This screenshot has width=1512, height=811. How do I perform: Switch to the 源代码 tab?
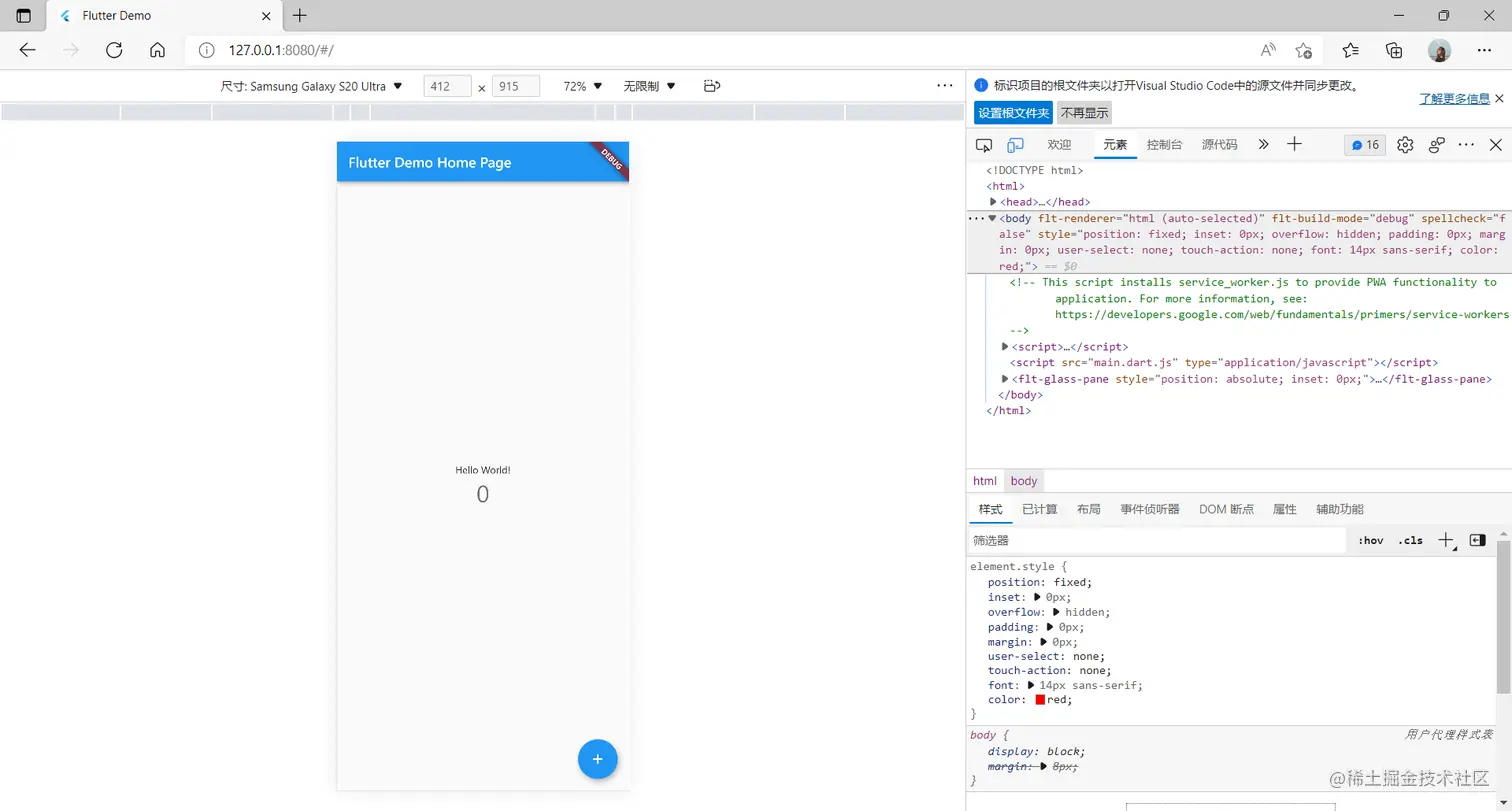tap(1220, 145)
